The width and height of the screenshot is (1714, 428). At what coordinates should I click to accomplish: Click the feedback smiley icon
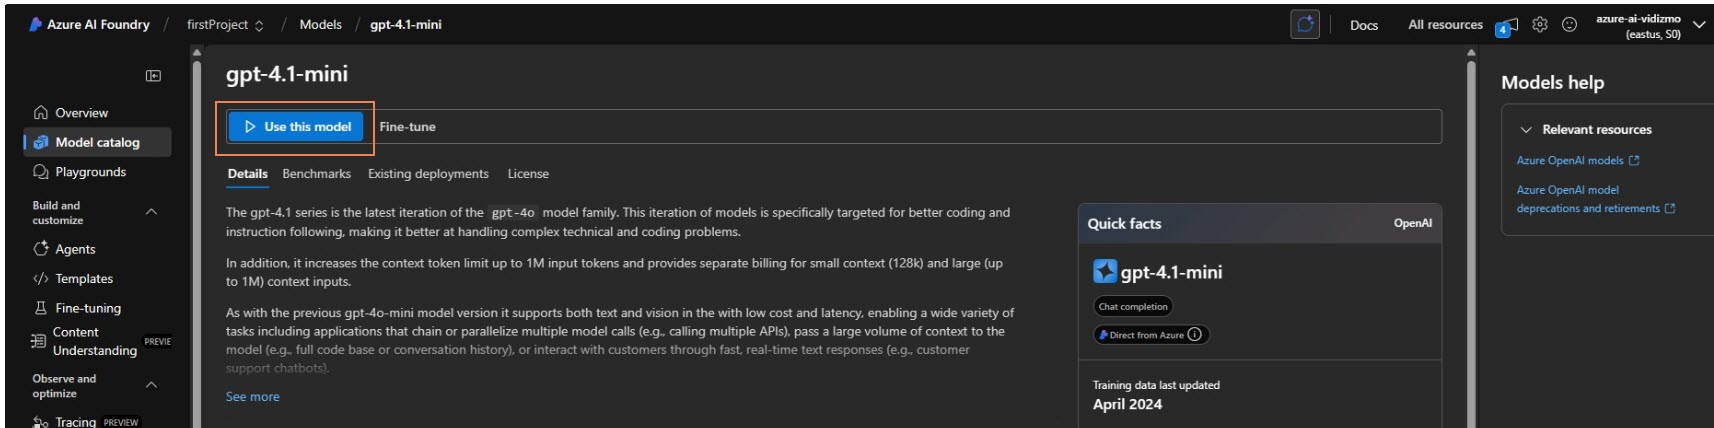point(1569,25)
